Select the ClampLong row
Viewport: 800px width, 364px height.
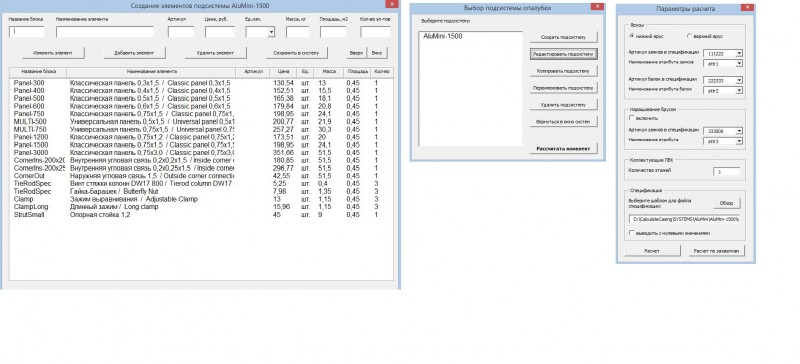(x=202, y=207)
